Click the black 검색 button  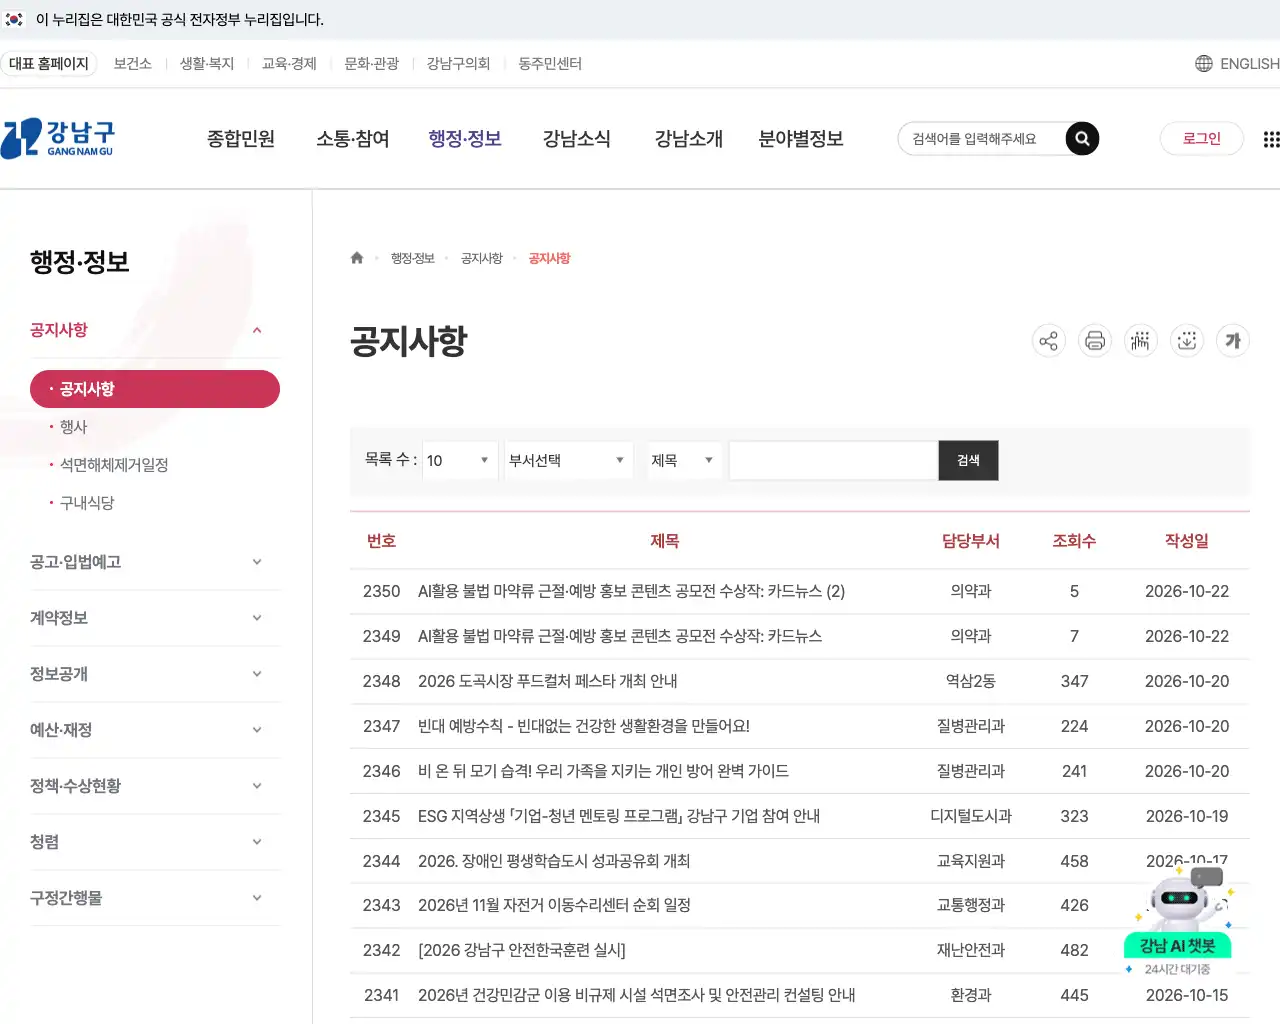pyautogui.click(x=968, y=460)
